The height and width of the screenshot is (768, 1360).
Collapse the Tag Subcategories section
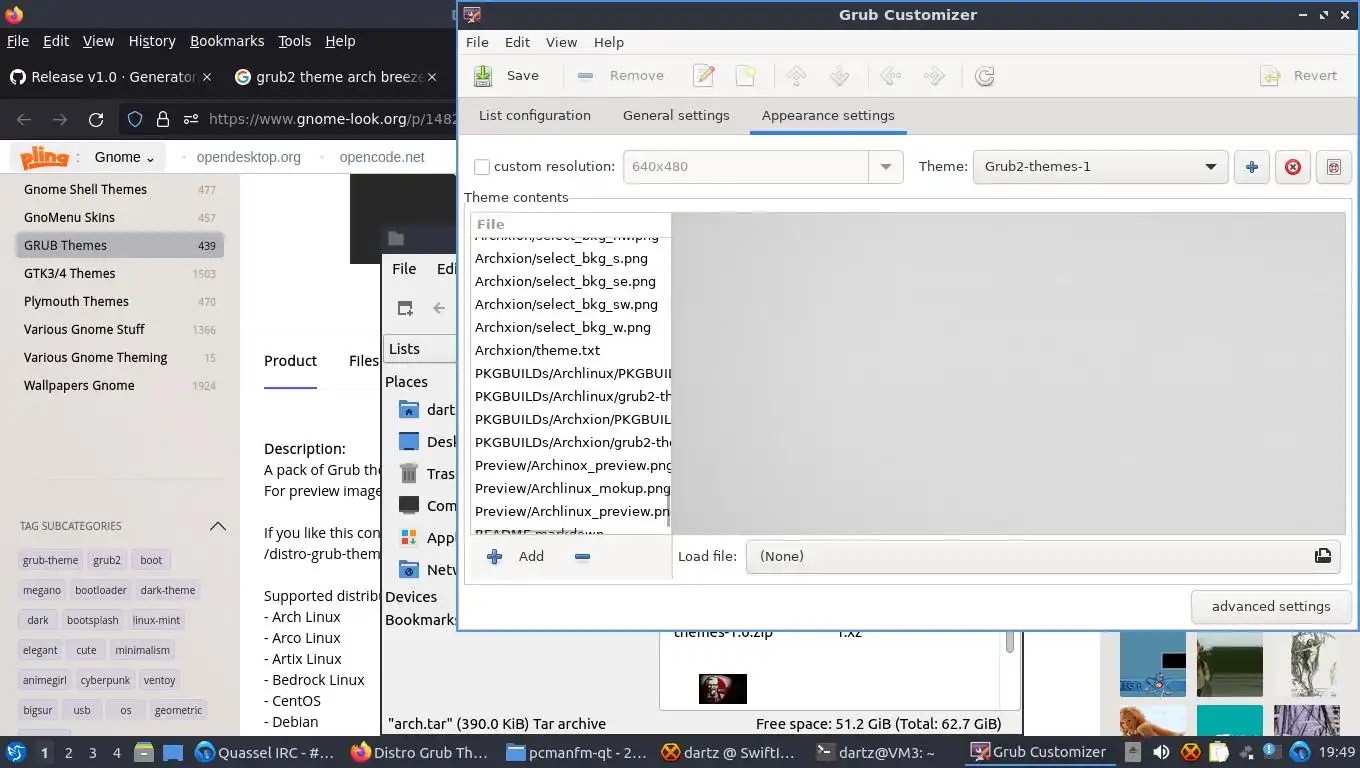[217, 526]
